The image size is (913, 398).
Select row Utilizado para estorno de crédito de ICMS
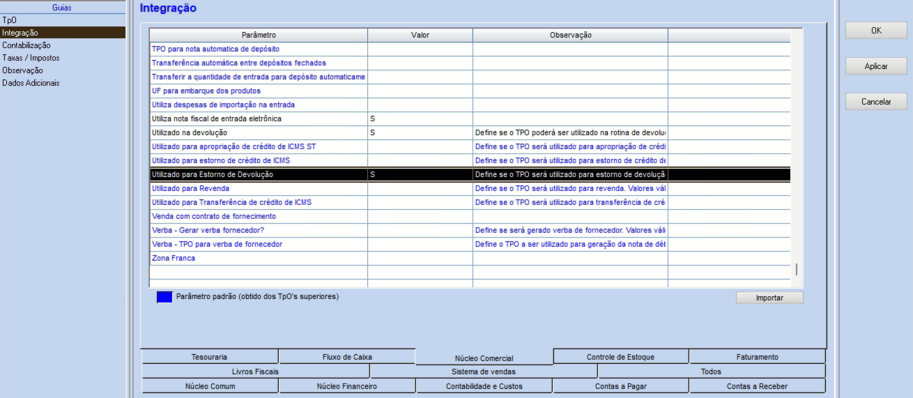[x=469, y=161]
